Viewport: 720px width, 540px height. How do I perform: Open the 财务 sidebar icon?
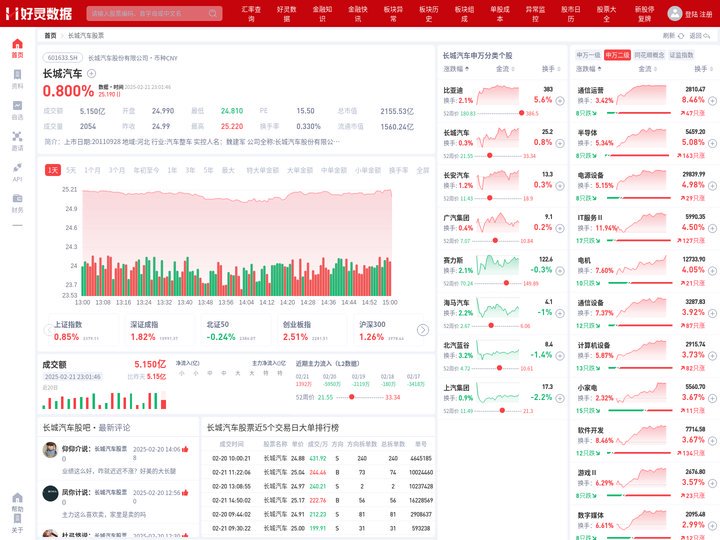point(17,198)
